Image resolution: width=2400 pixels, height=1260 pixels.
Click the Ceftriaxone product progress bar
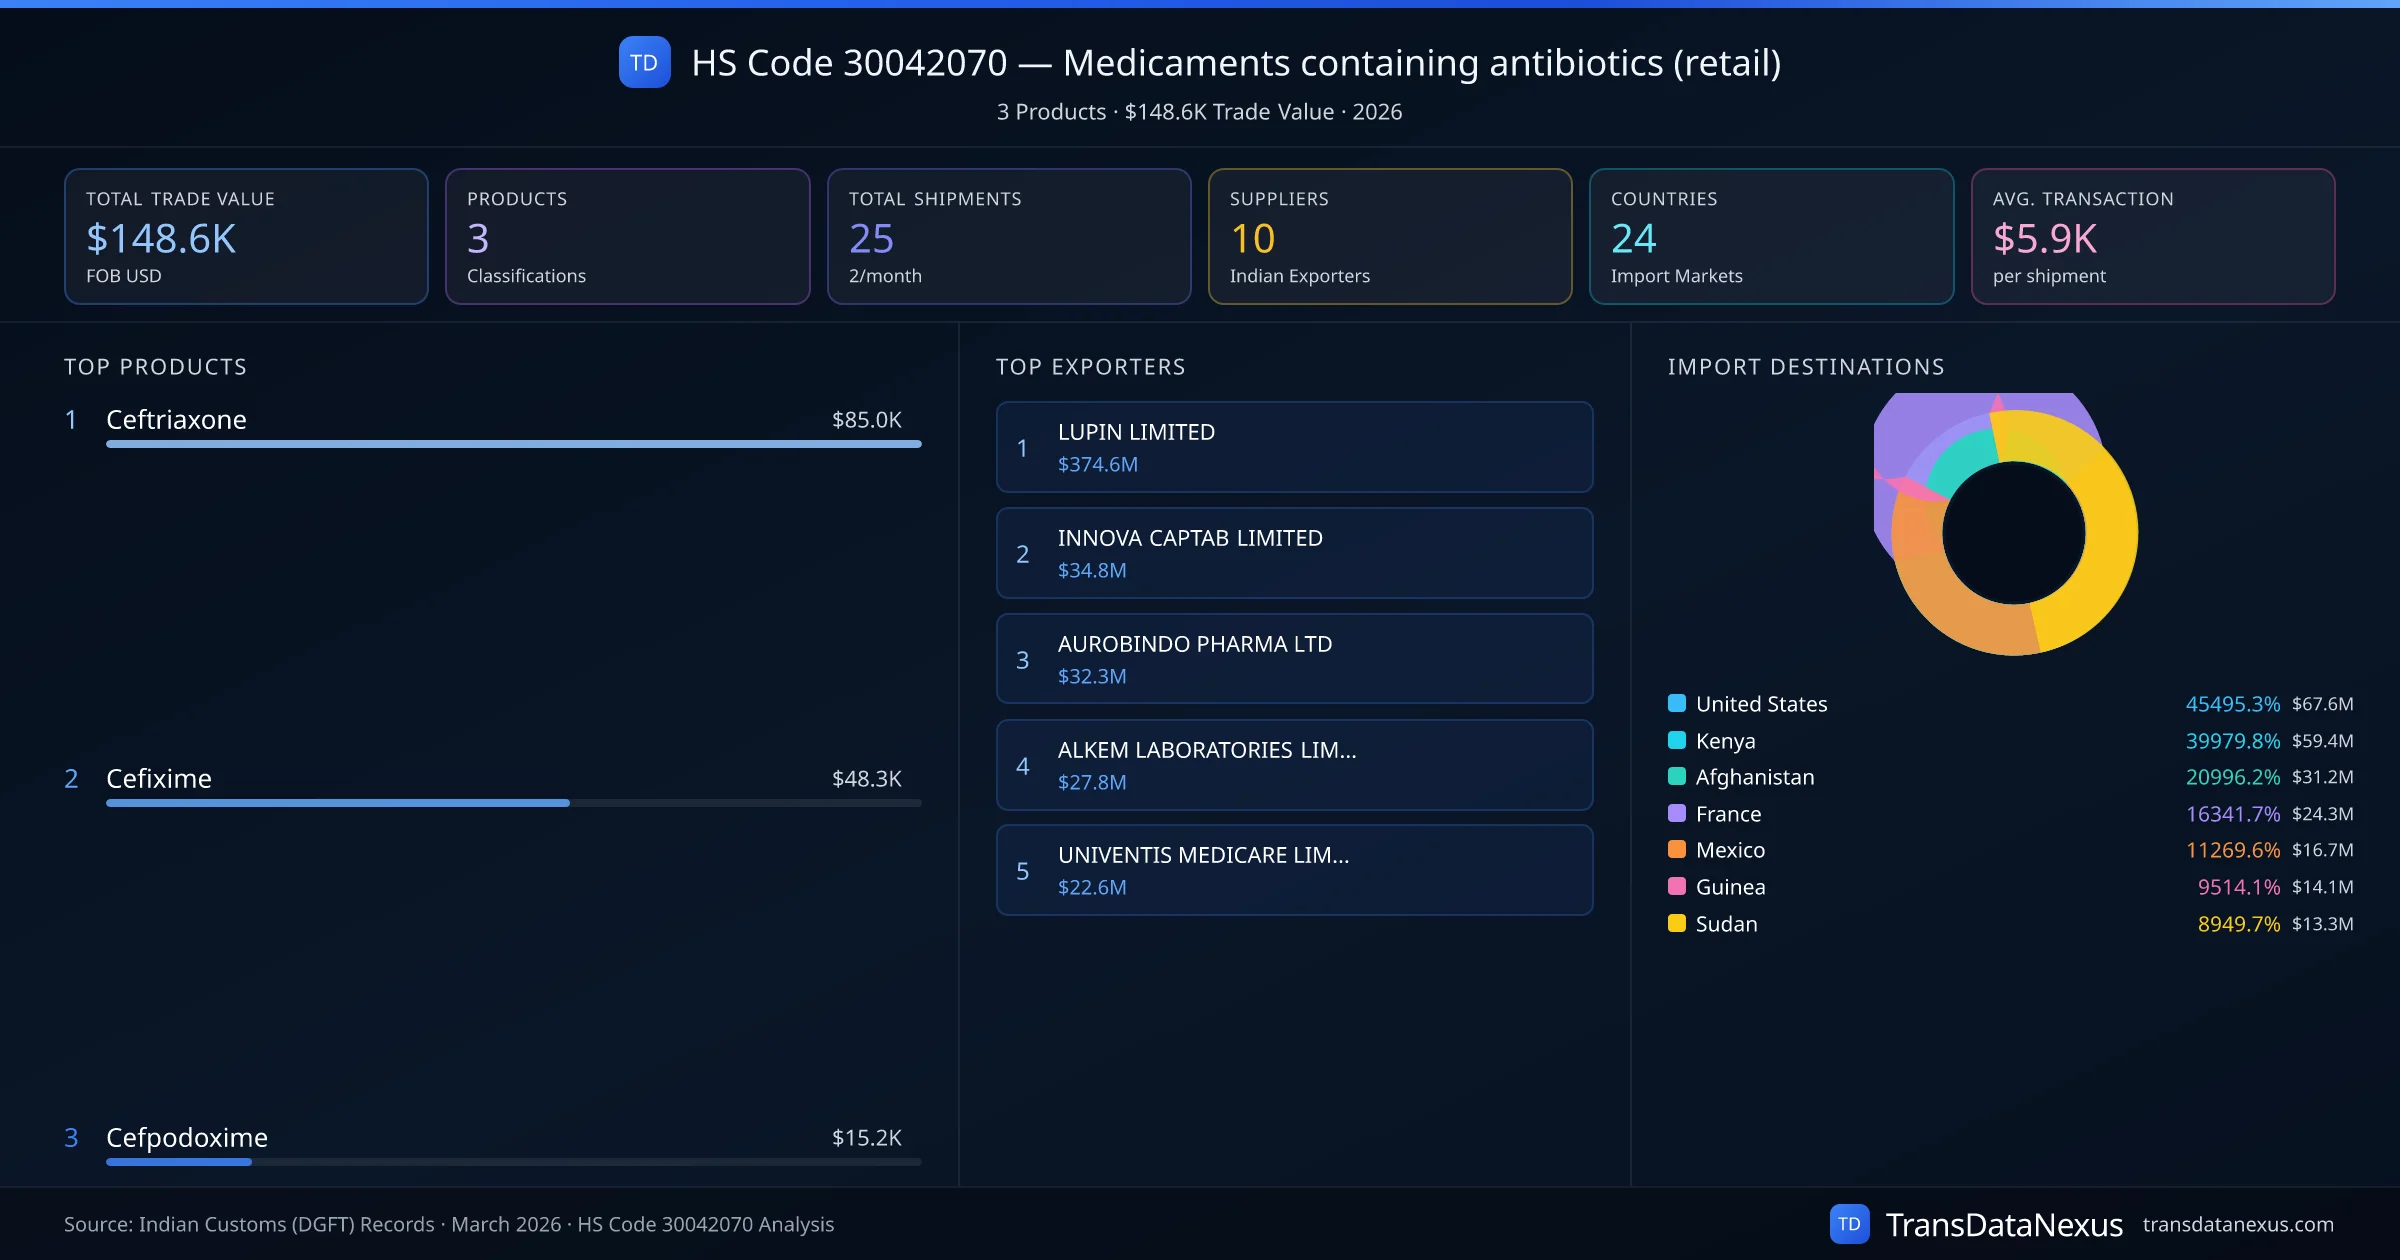(513, 444)
